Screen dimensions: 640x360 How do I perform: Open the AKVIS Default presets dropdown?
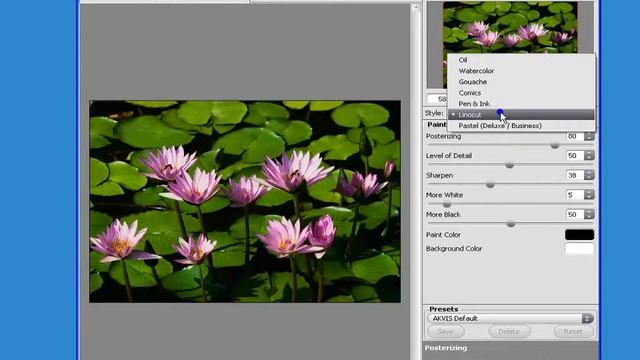click(x=510, y=318)
